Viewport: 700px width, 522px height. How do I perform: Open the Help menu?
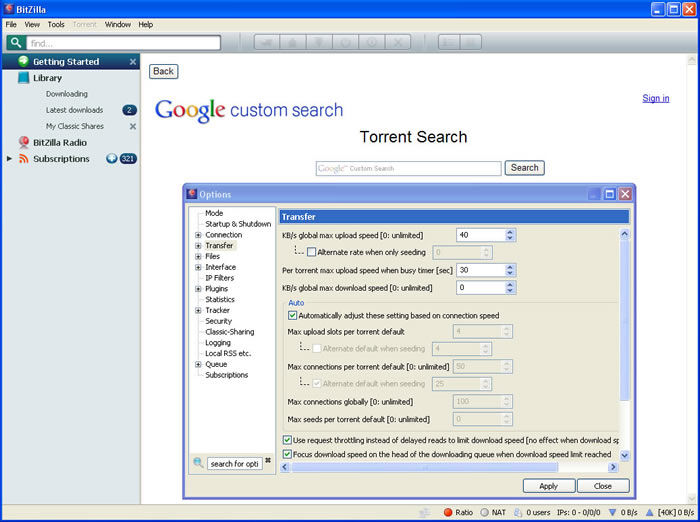[x=146, y=25]
